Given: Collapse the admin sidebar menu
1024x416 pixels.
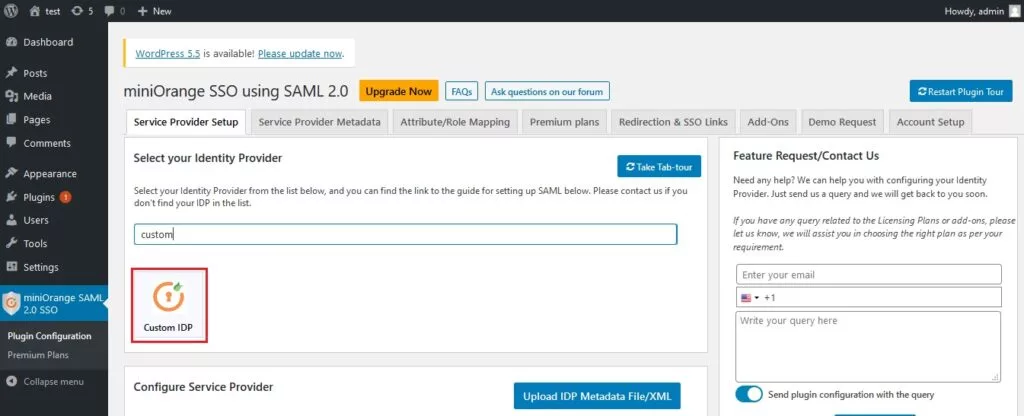Looking at the screenshot, I should (x=54, y=381).
